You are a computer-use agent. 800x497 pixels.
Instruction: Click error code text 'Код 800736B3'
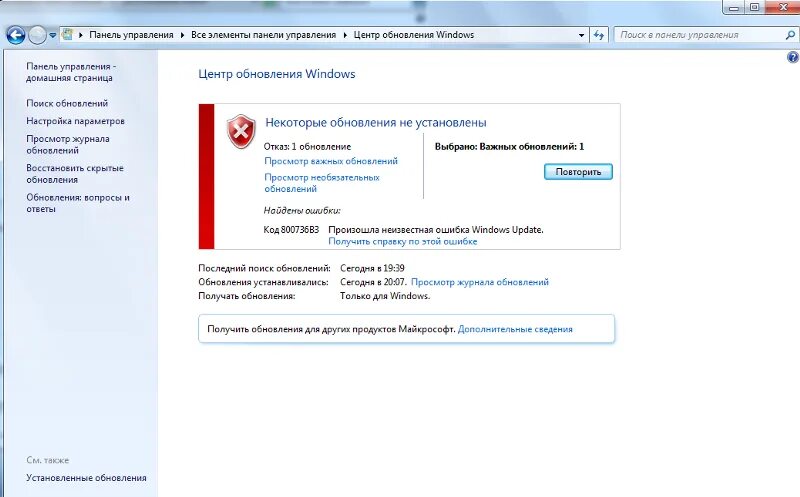click(x=291, y=230)
